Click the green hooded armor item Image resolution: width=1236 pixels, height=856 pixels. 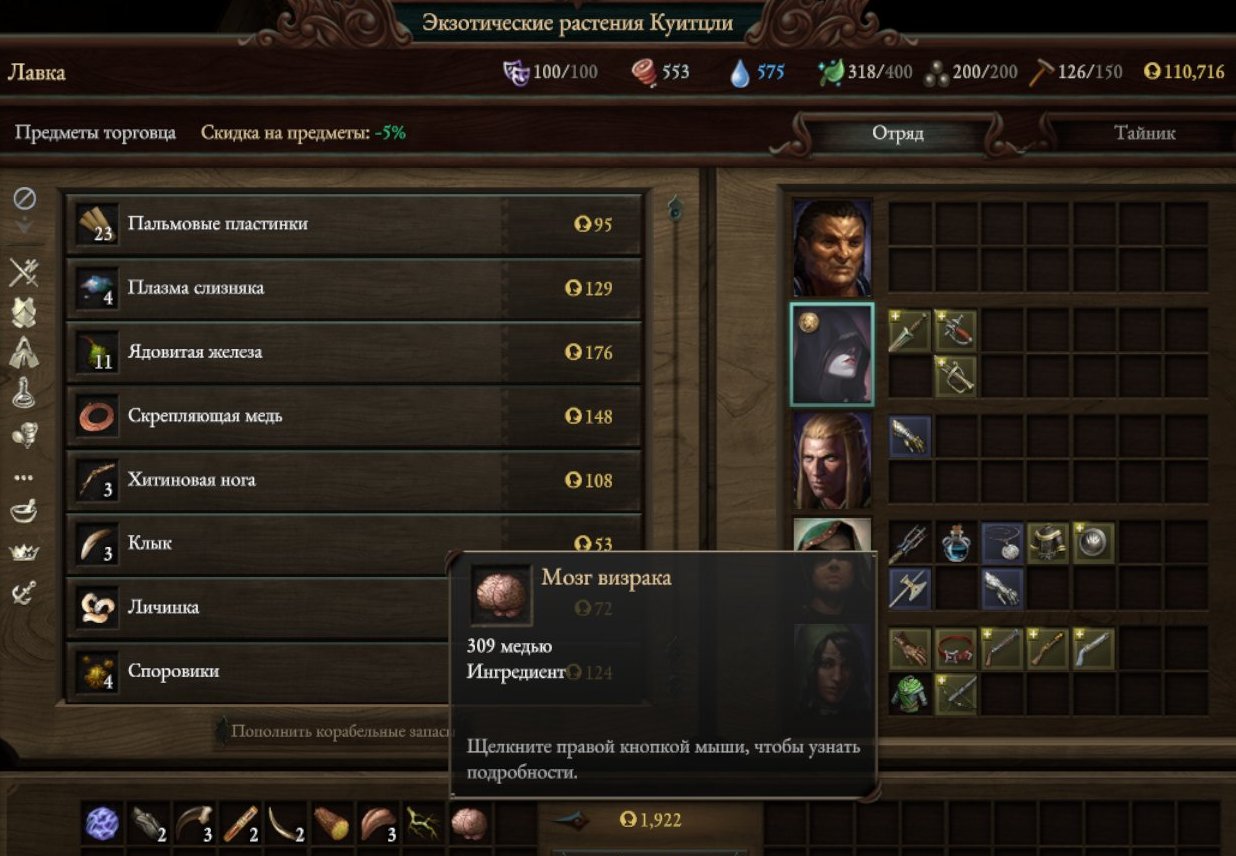pos(909,693)
